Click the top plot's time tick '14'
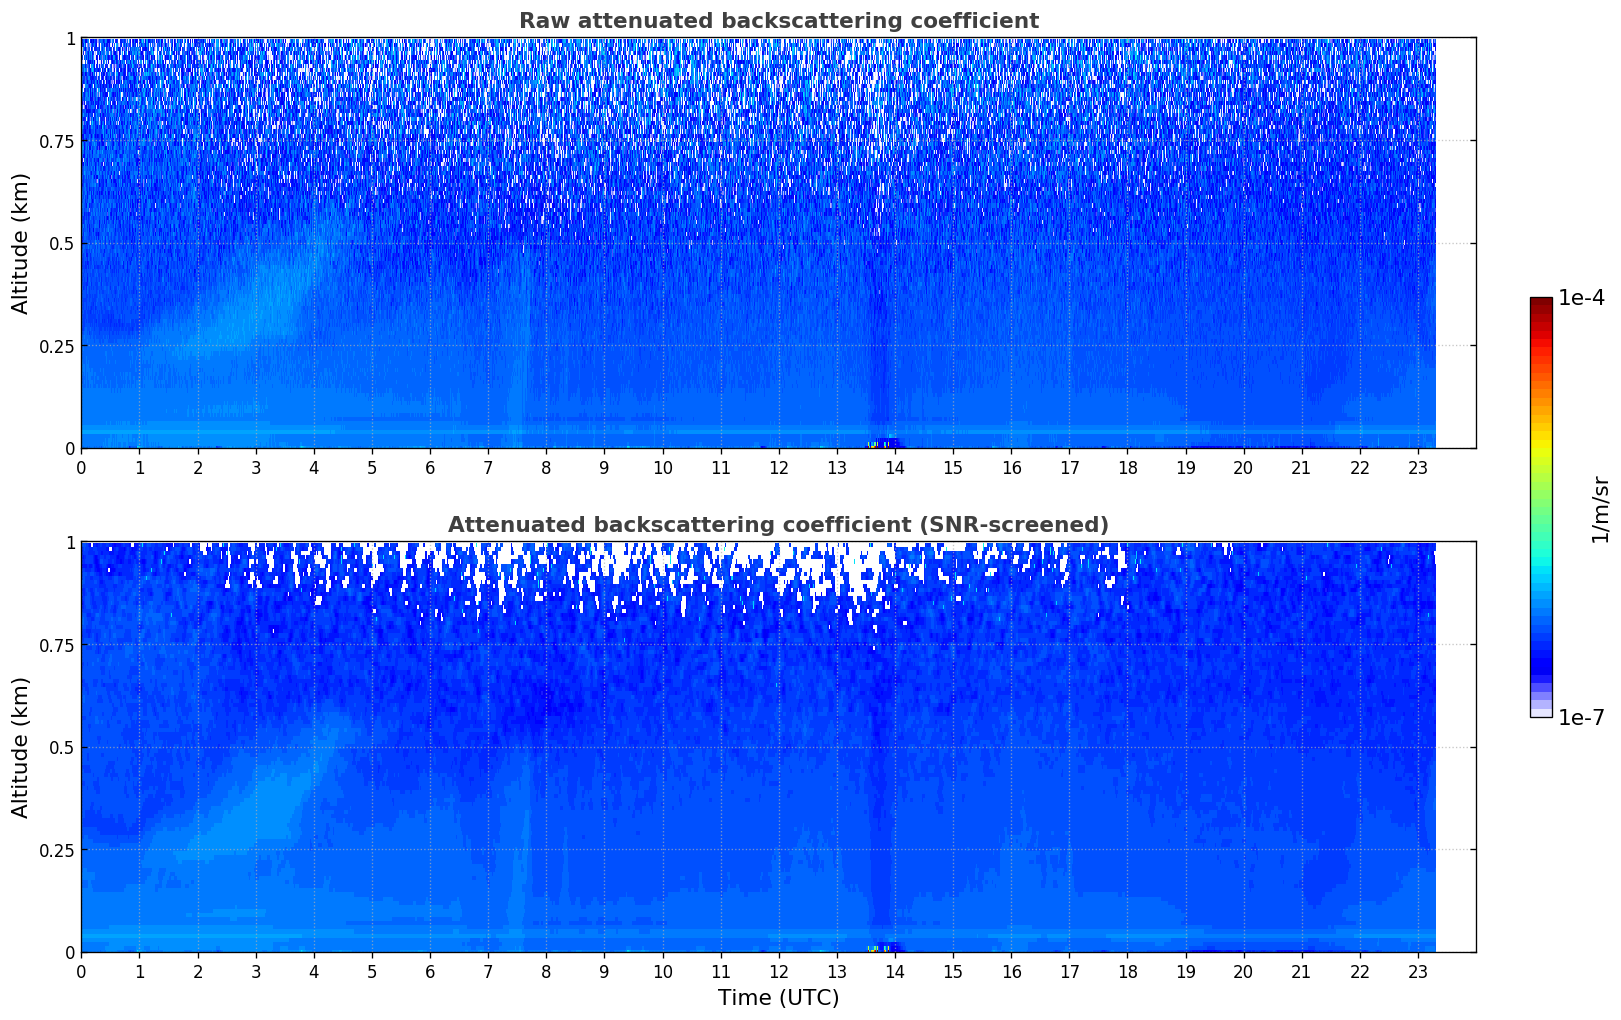The width and height of the screenshot is (1621, 1020). click(x=895, y=467)
